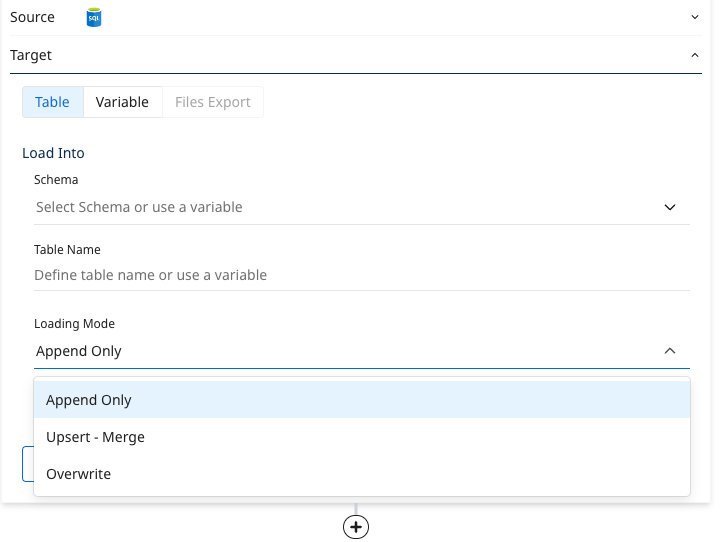Click the Load Into heading
Image resolution: width=723 pixels, height=542 pixels.
53,153
